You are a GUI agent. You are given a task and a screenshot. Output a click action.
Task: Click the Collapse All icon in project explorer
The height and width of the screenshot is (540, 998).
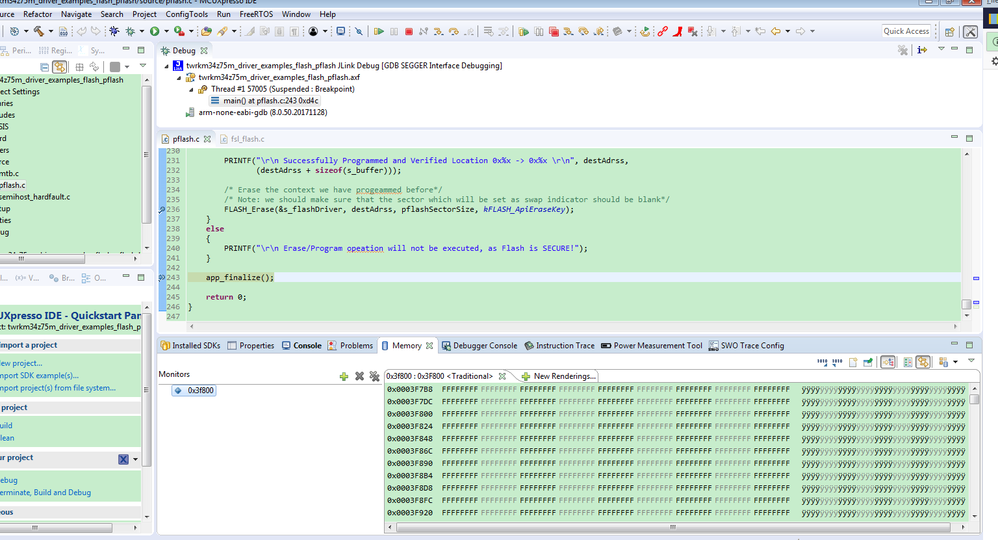tap(45, 67)
